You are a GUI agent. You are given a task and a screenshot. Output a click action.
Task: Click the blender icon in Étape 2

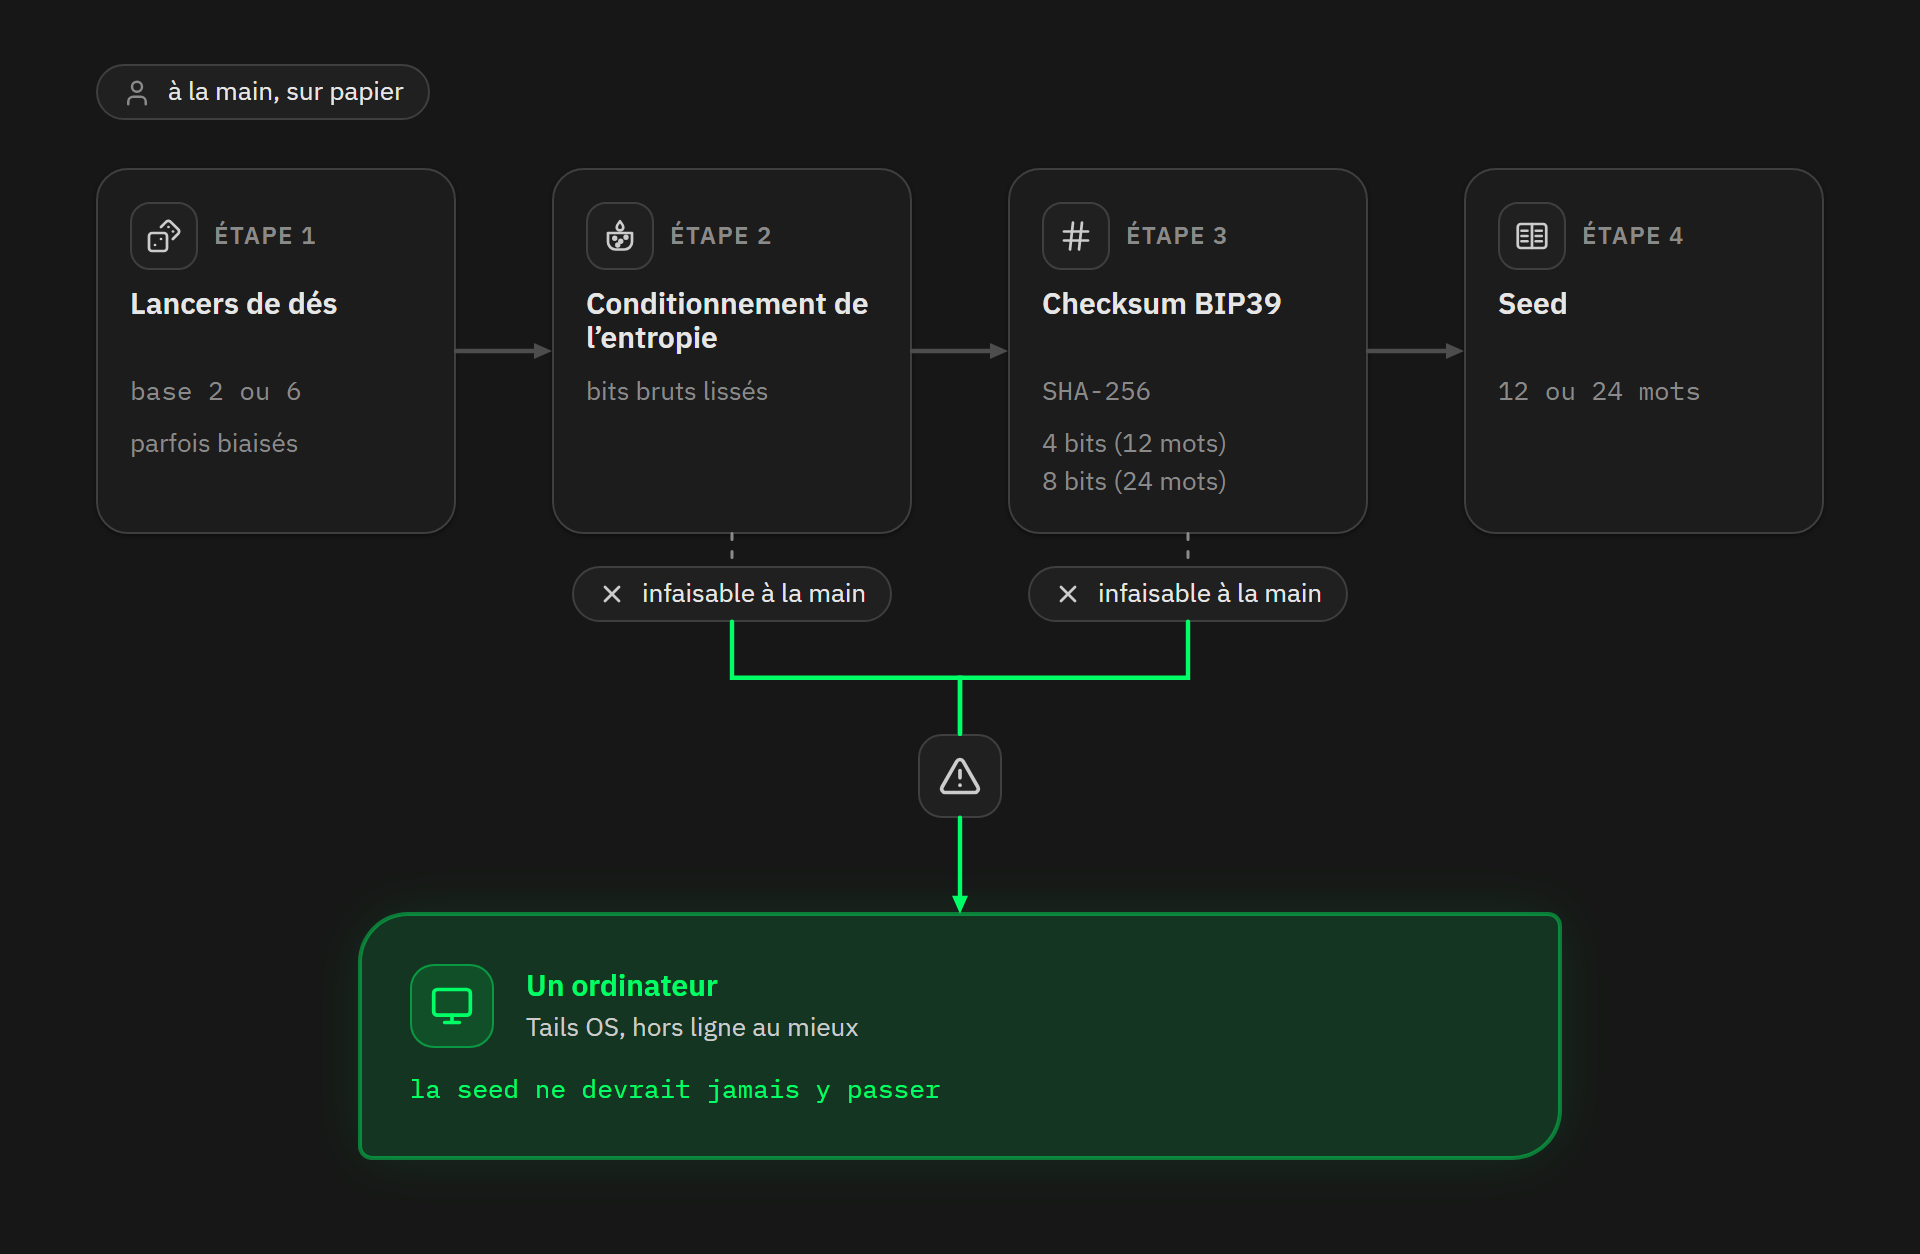[620, 236]
